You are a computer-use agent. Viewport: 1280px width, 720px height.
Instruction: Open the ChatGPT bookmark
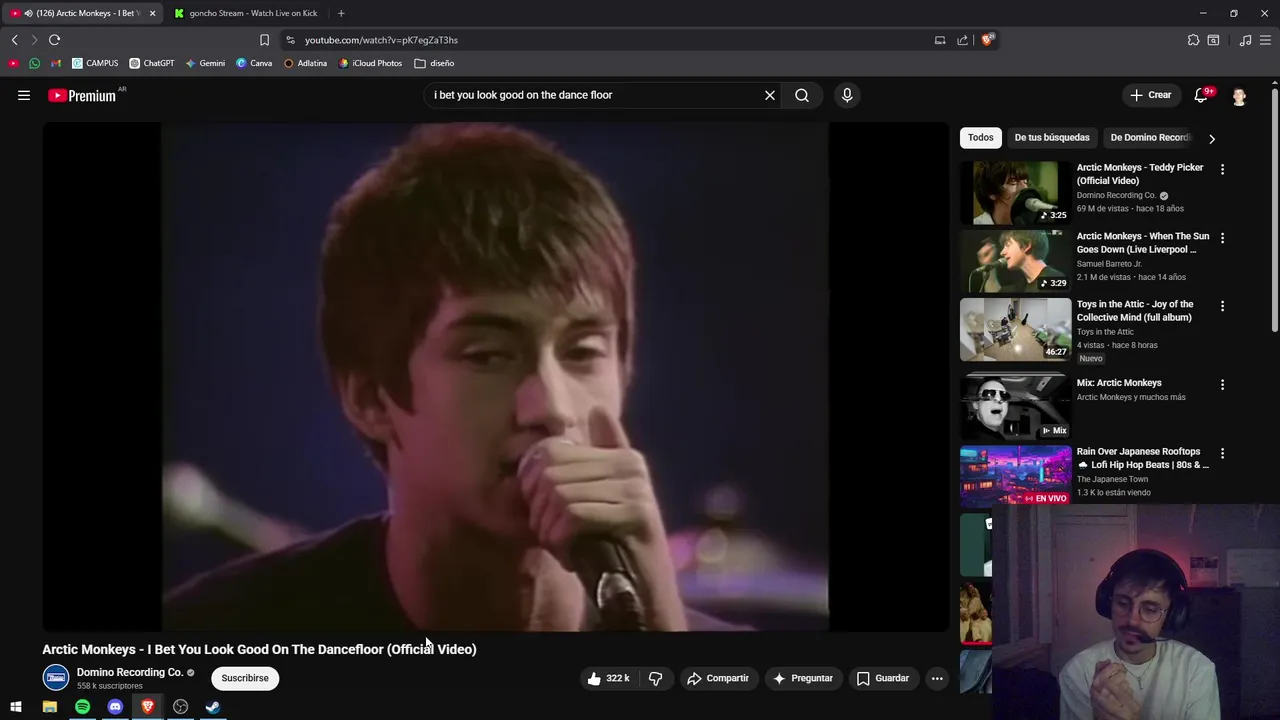[x=151, y=63]
